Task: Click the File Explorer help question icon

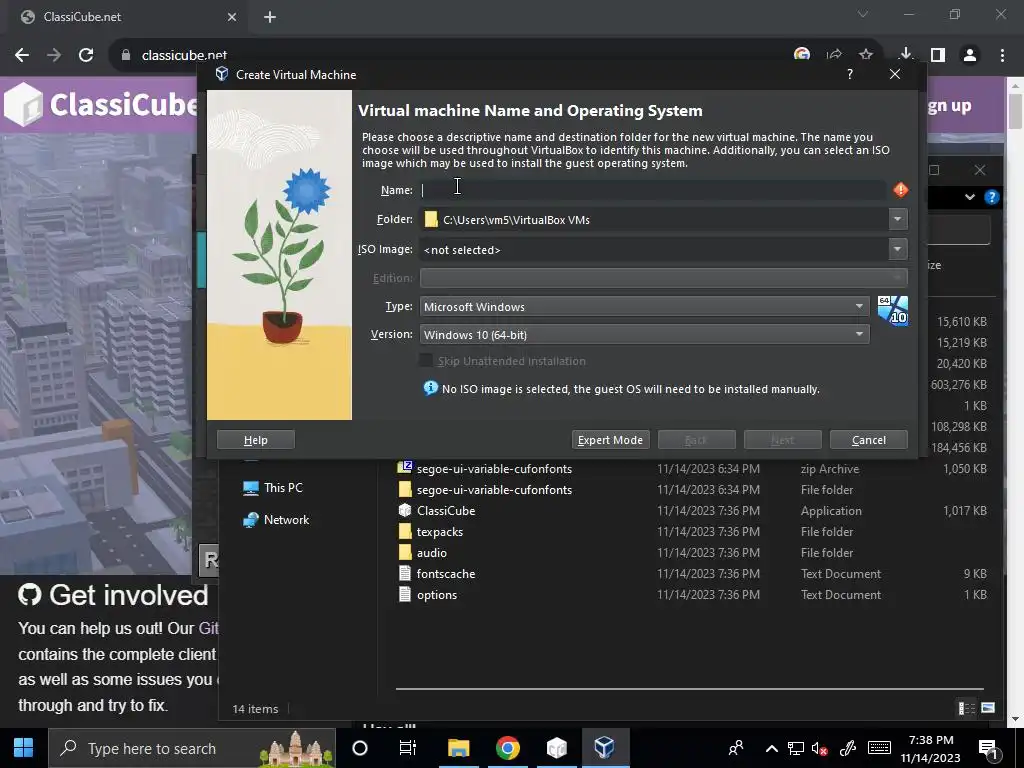Action: coord(991,197)
